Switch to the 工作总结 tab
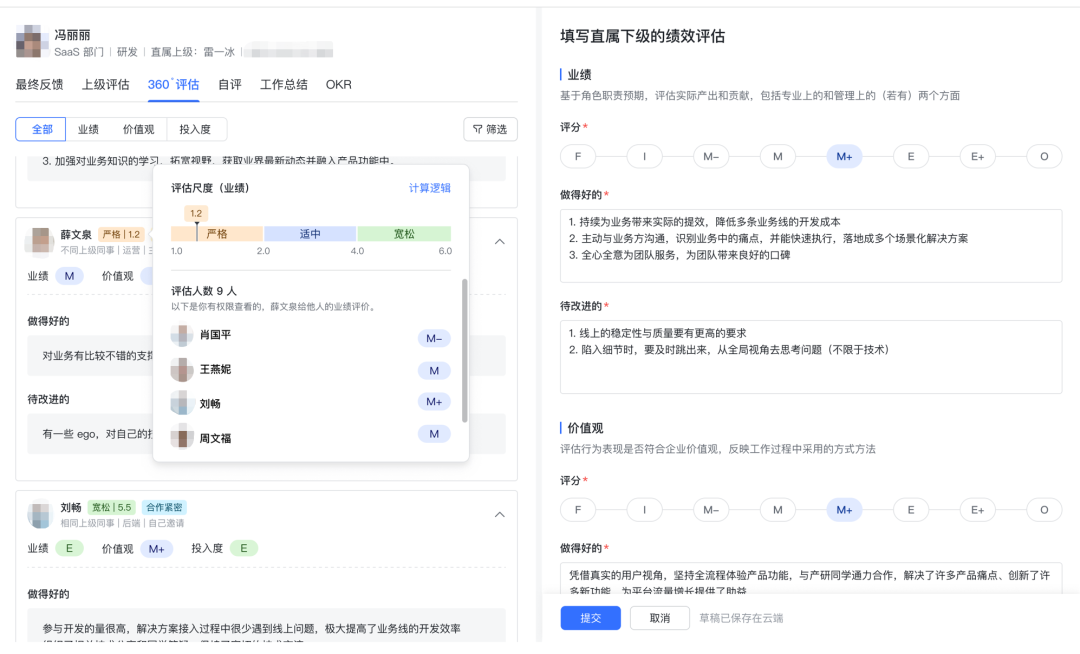 pyautogui.click(x=287, y=85)
